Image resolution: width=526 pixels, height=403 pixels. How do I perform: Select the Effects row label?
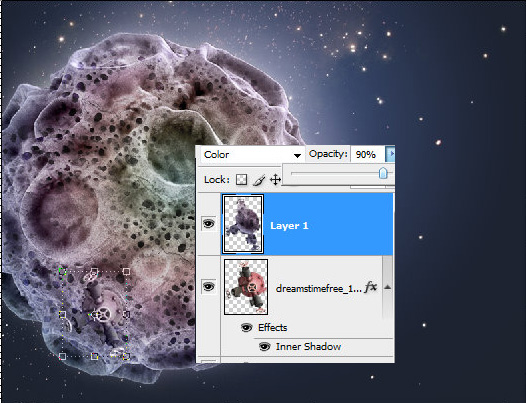tap(272, 328)
